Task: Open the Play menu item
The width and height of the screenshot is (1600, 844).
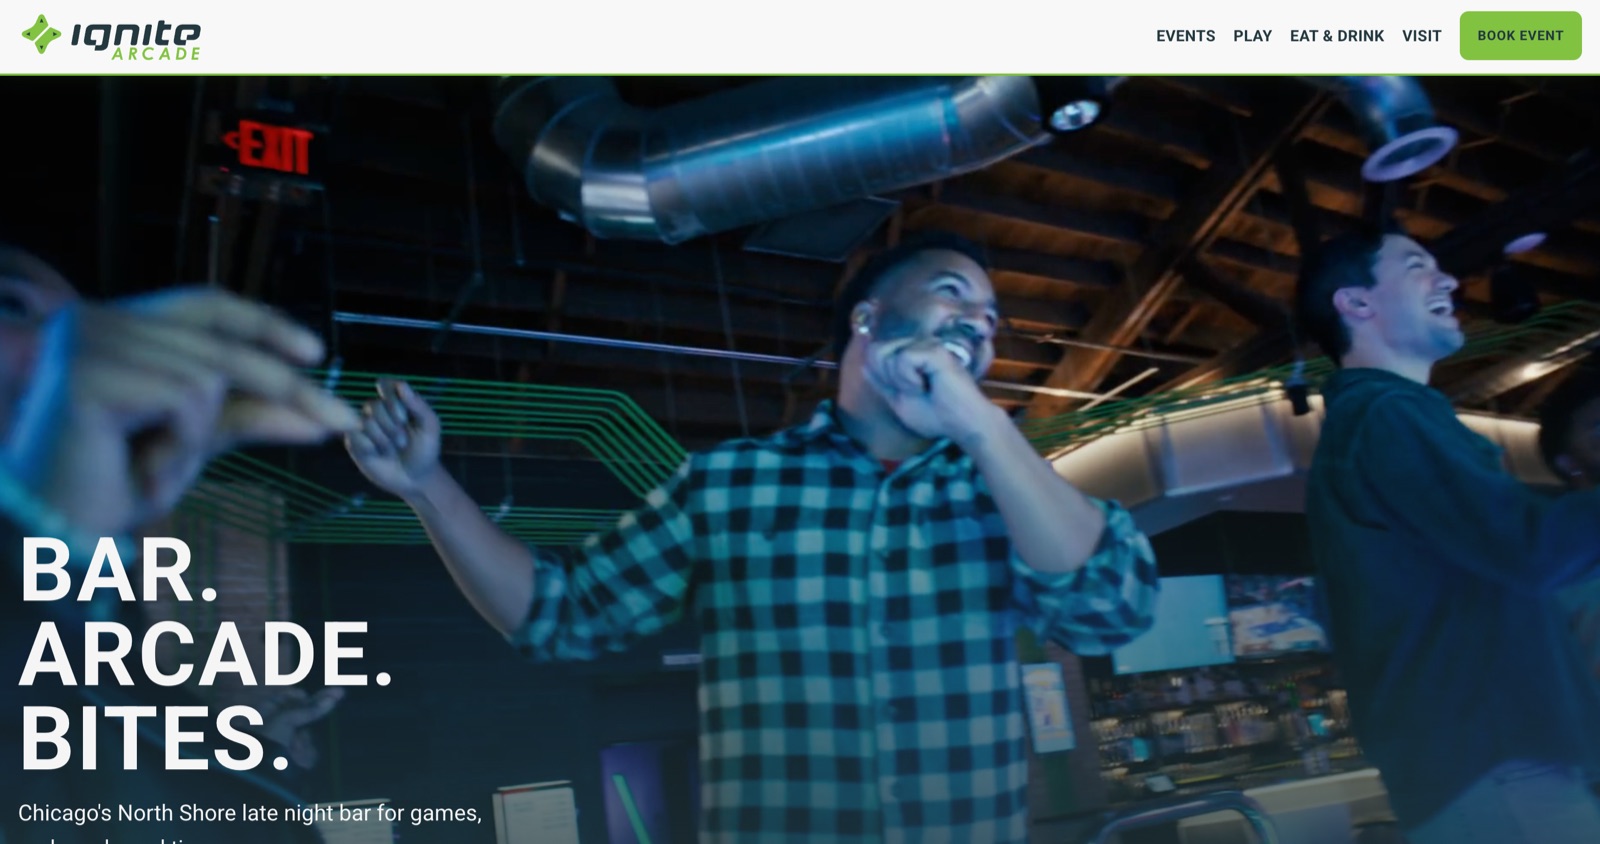Action: pyautogui.click(x=1252, y=36)
